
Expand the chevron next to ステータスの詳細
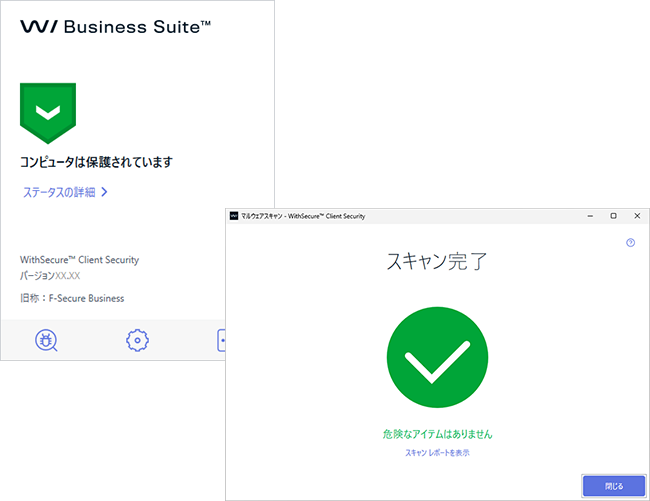[104, 192]
